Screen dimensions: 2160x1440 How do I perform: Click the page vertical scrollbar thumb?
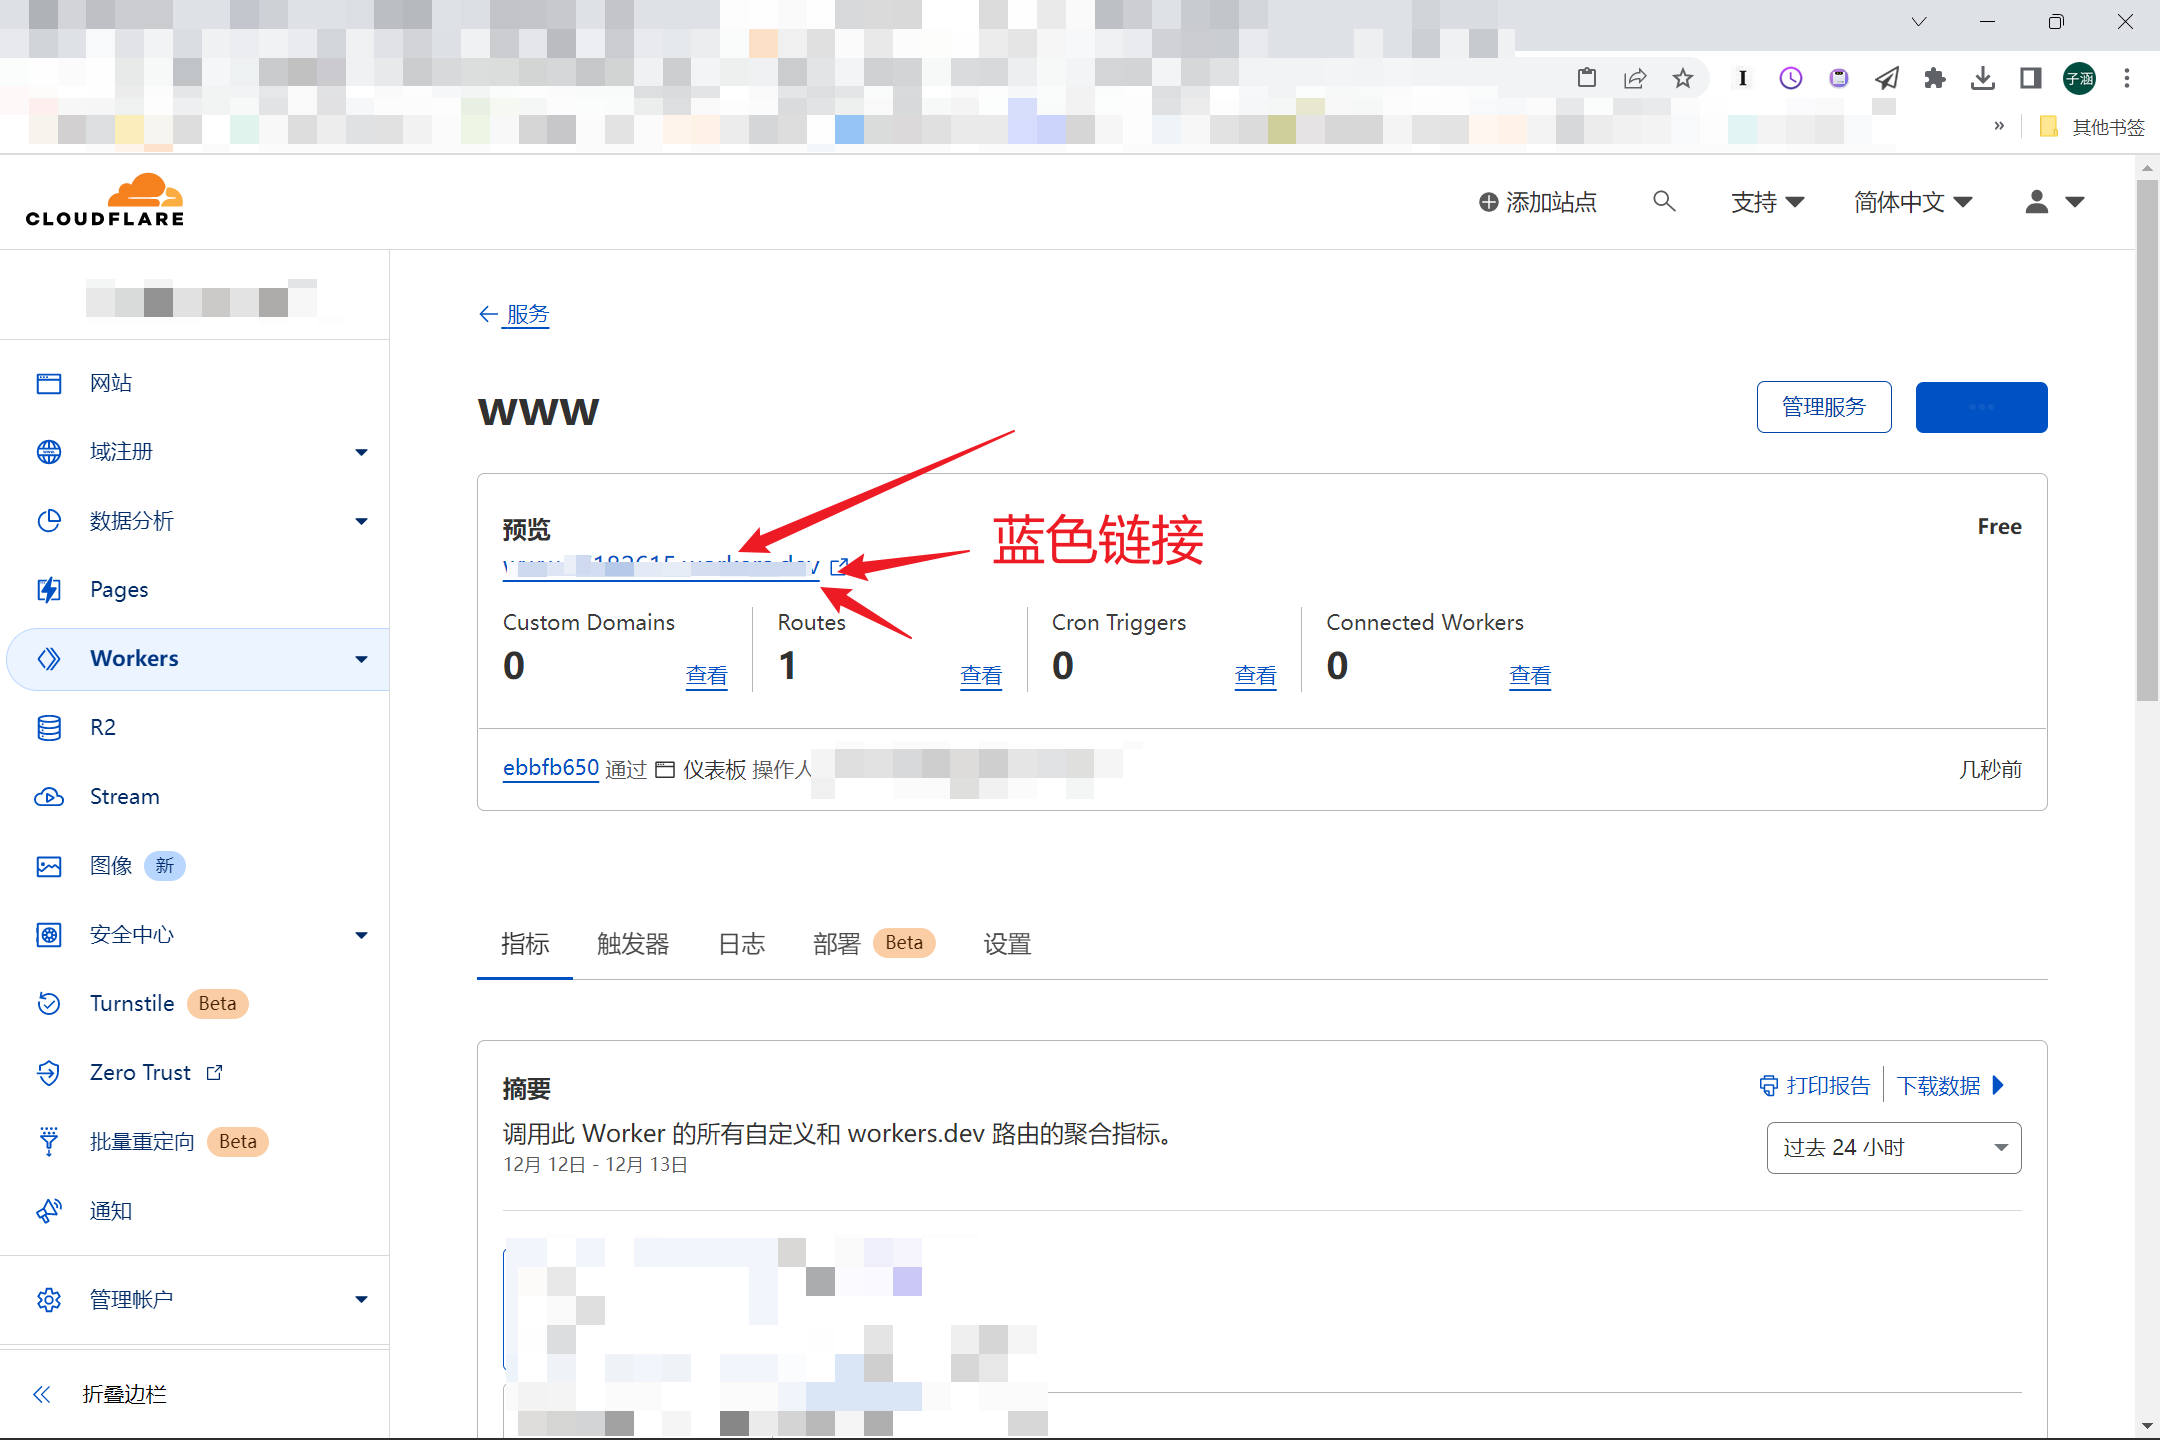pyautogui.click(x=2147, y=440)
